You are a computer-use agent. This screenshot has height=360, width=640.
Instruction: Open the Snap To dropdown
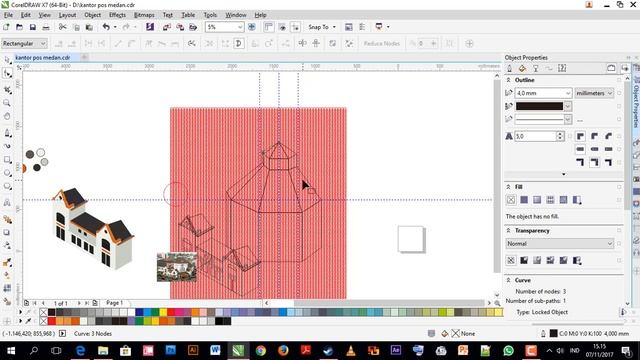tap(334, 27)
